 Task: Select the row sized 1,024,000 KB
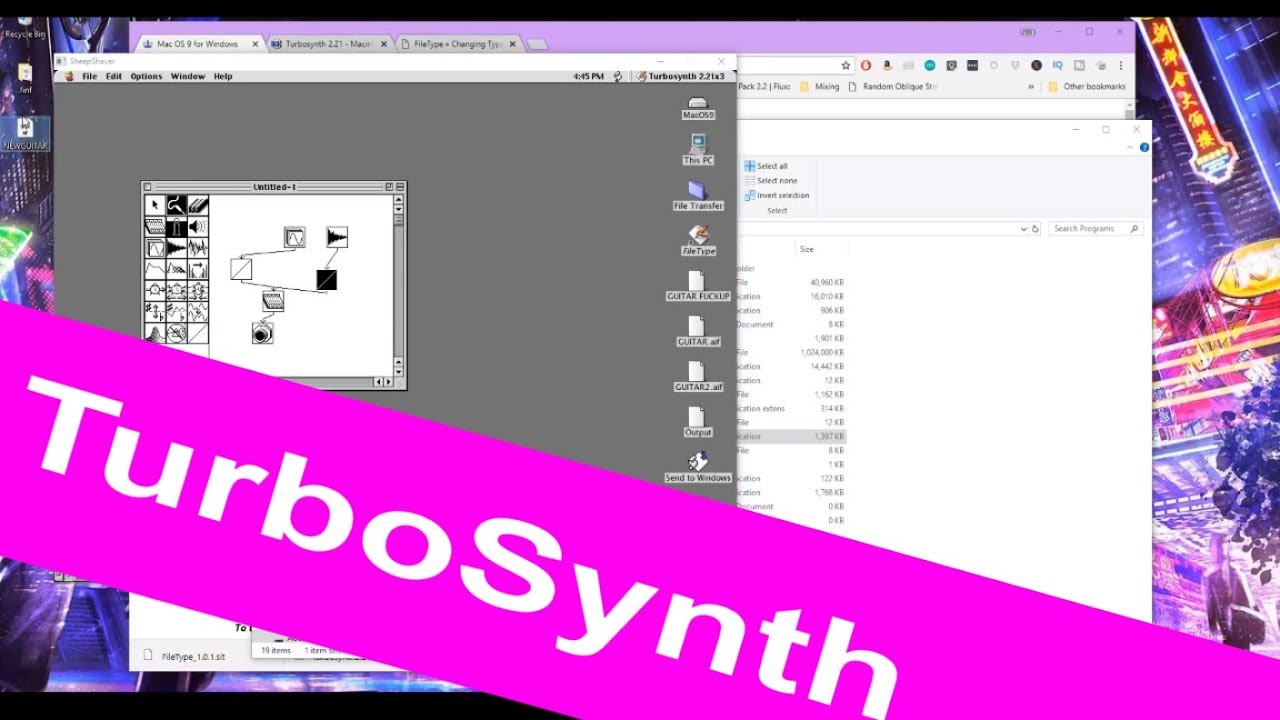click(x=790, y=352)
